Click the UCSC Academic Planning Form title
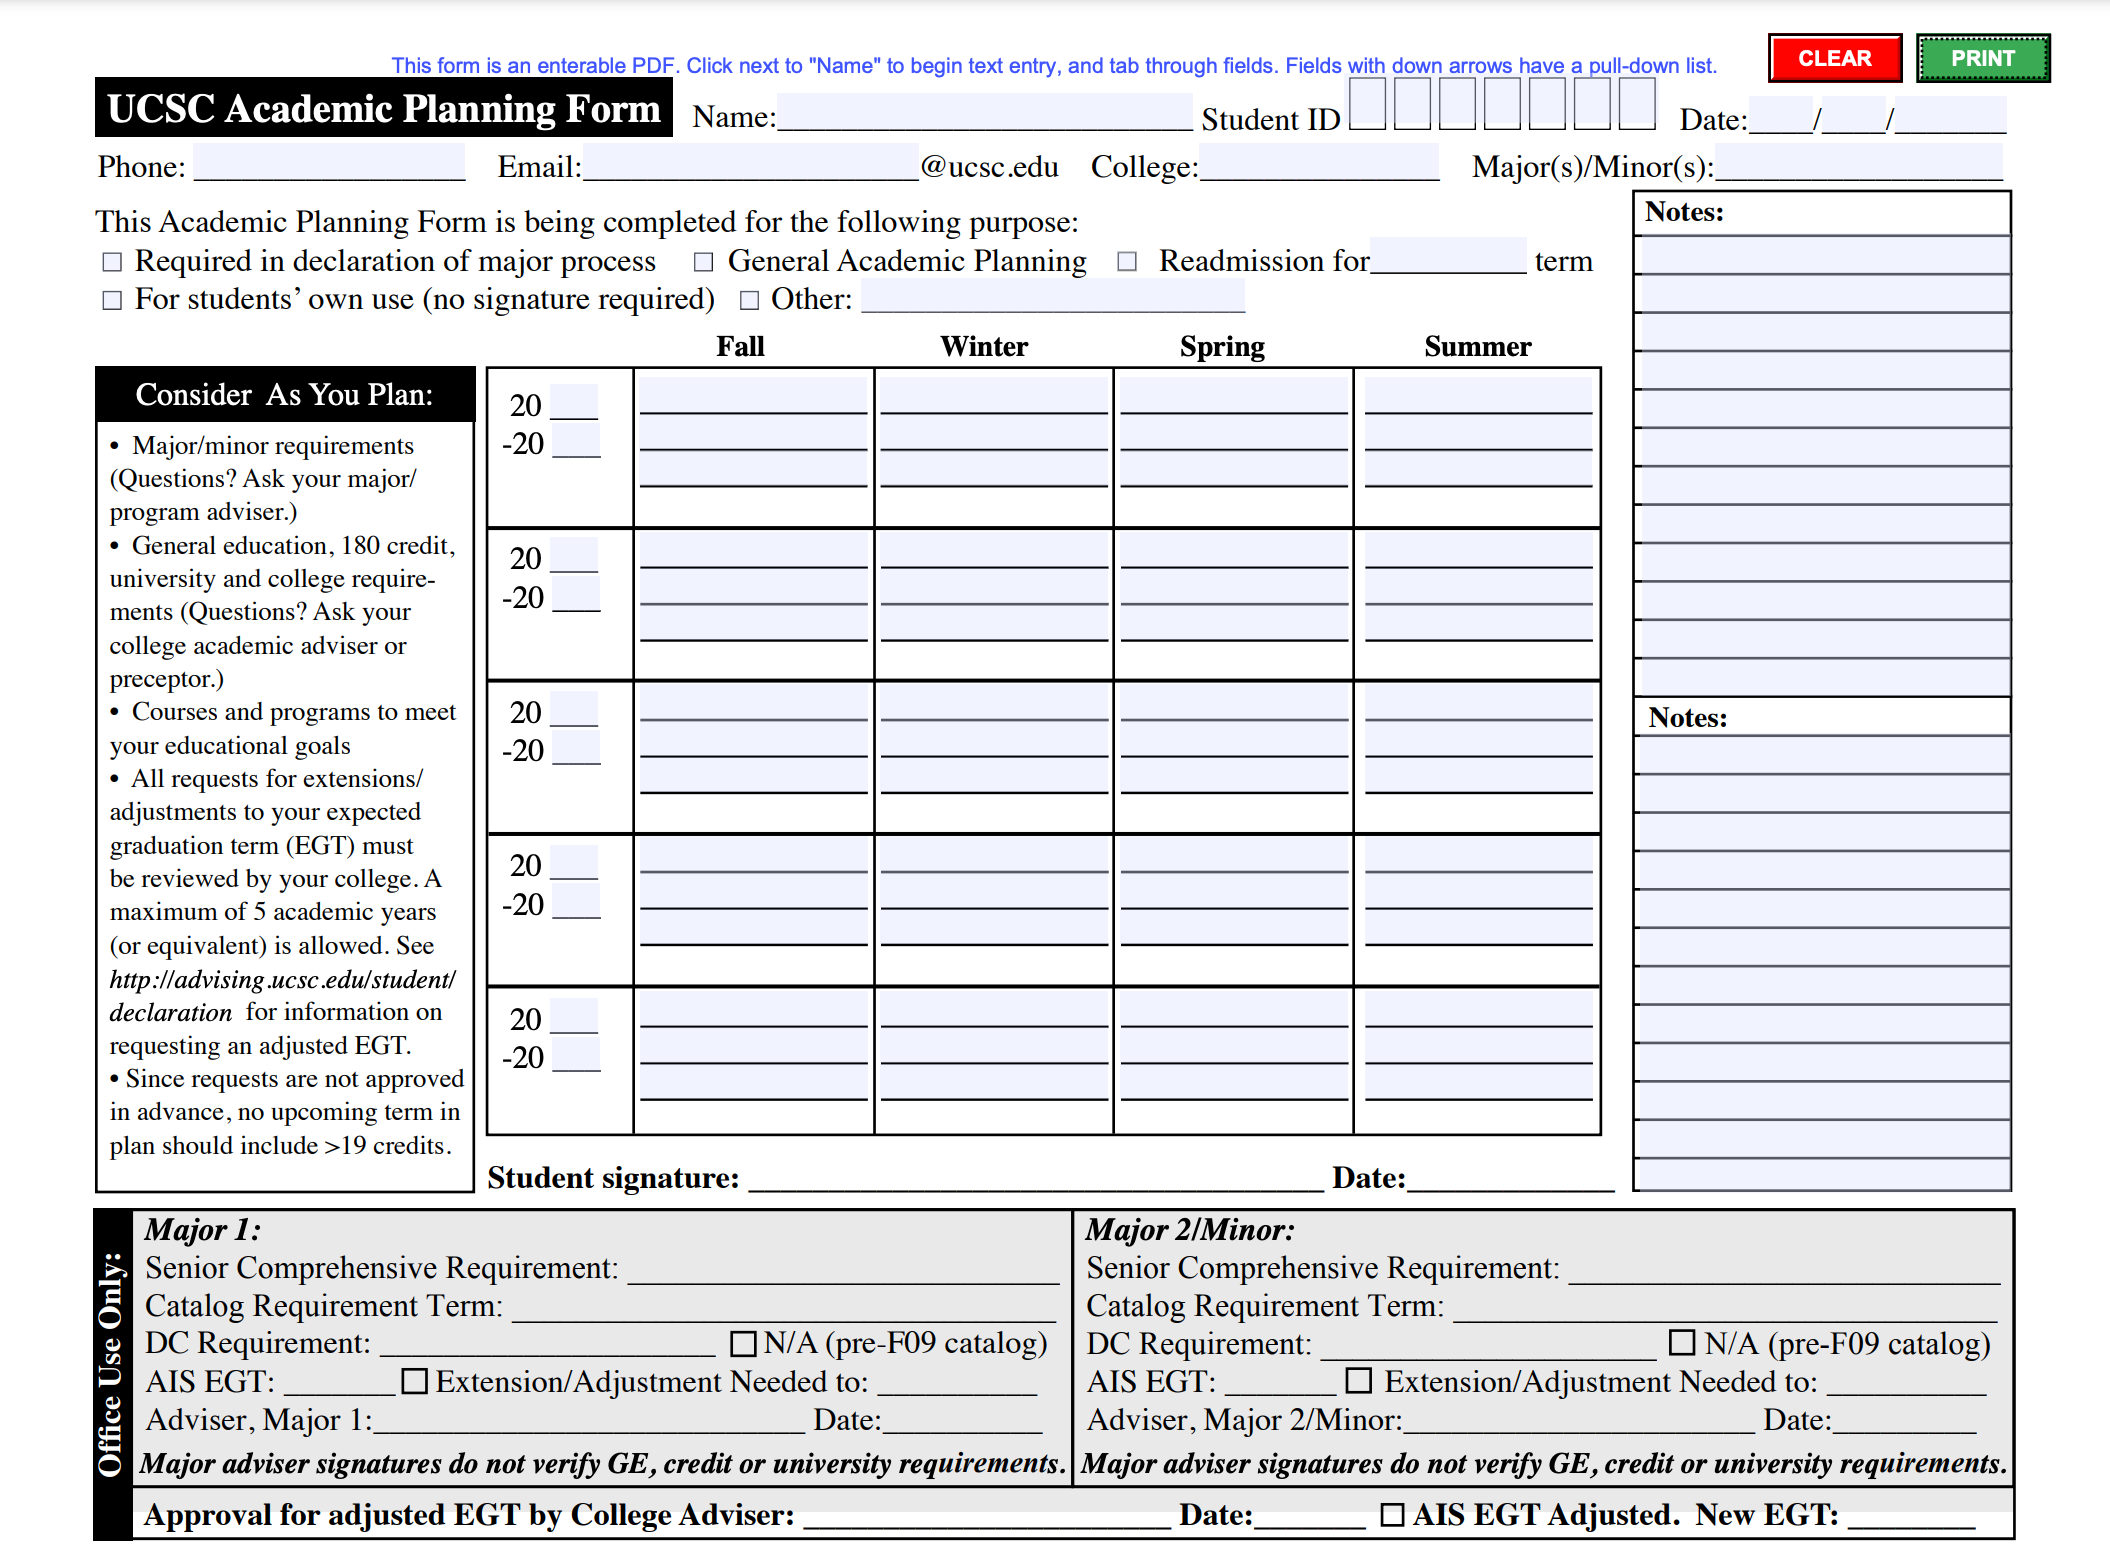Image resolution: width=2110 pixels, height=1546 pixels. point(384,107)
